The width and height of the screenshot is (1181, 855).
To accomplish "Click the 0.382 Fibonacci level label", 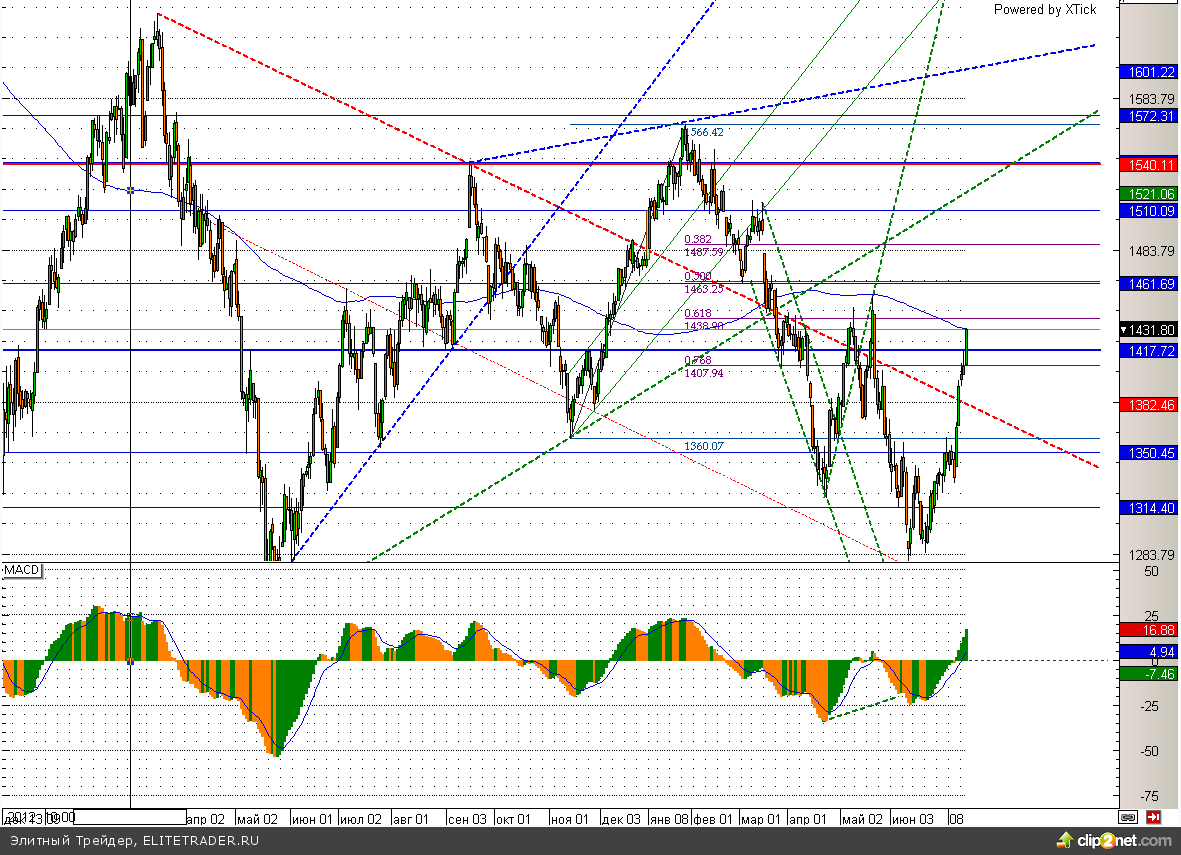I will (697, 240).
